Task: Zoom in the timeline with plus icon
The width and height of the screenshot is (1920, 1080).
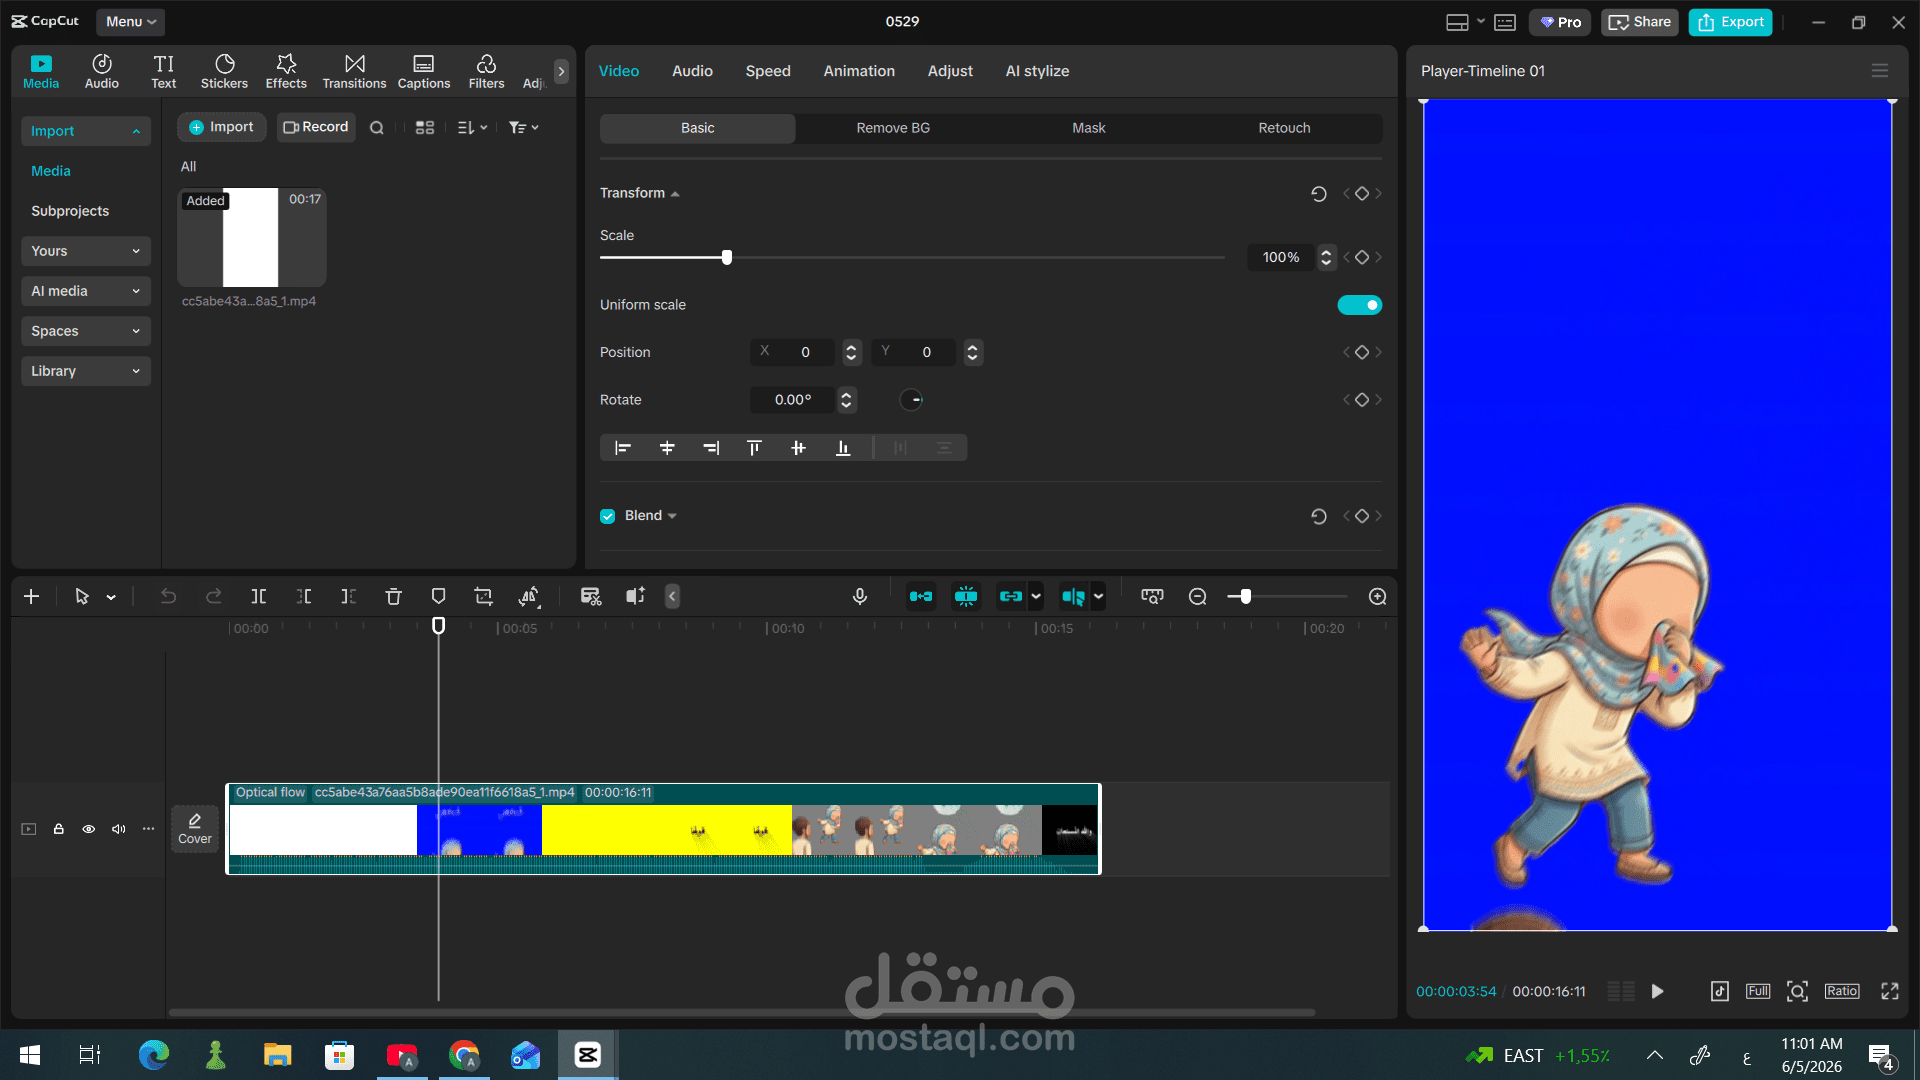Action: (1377, 597)
